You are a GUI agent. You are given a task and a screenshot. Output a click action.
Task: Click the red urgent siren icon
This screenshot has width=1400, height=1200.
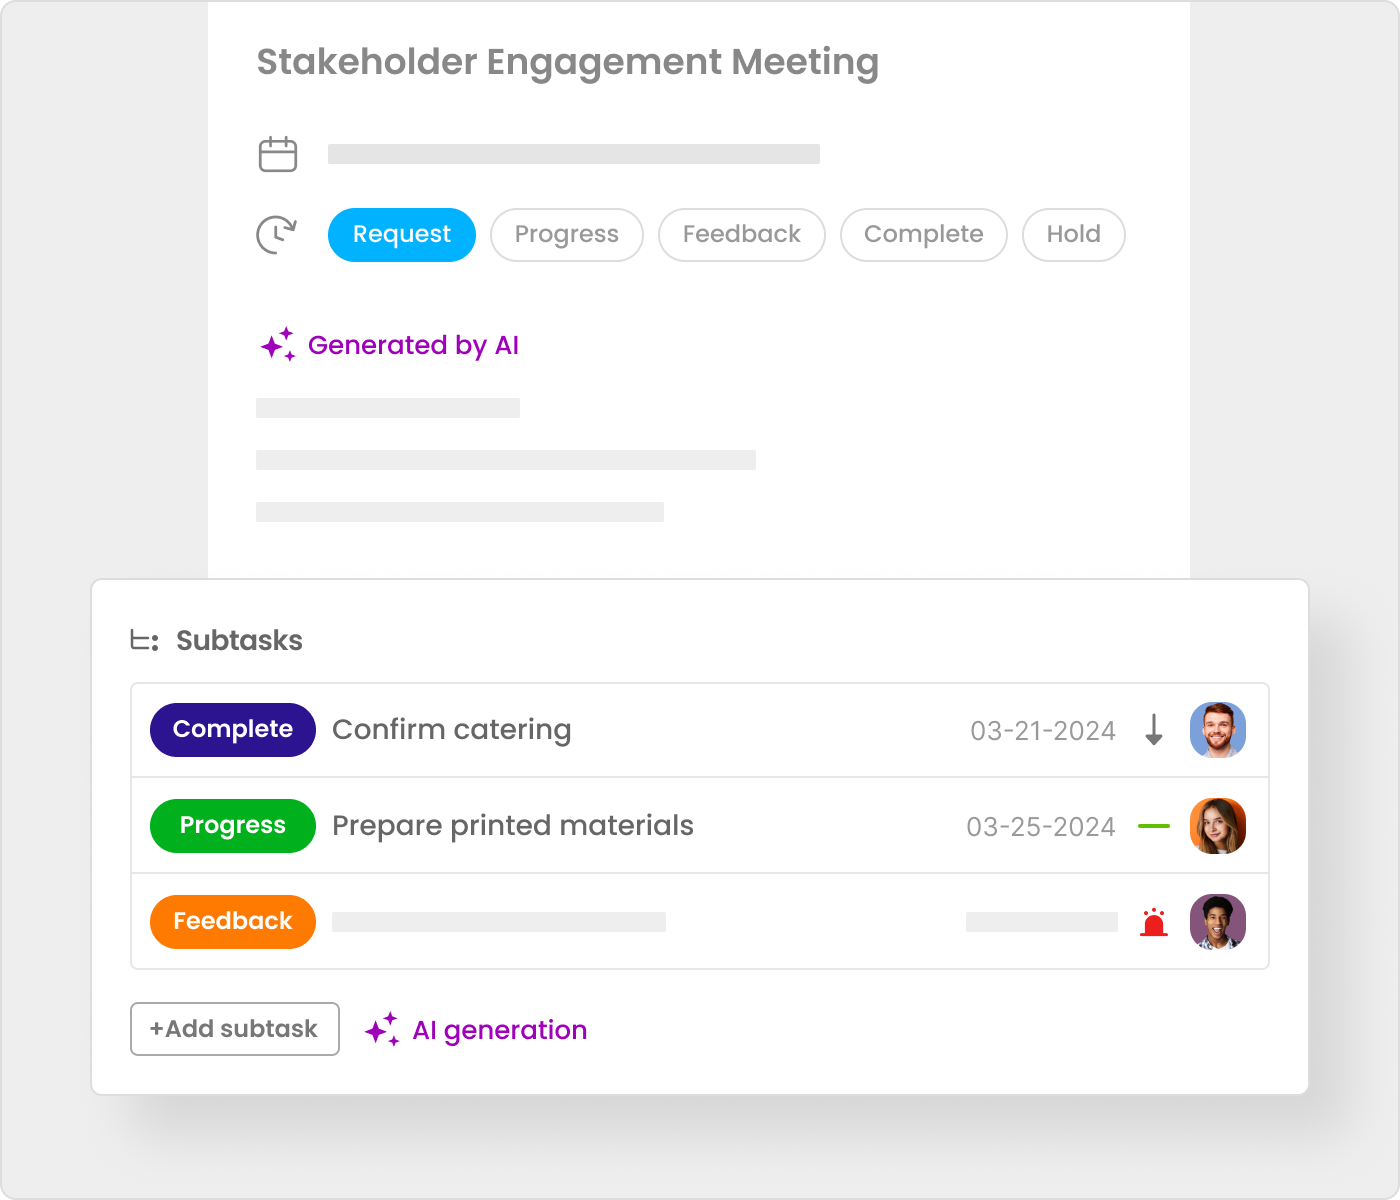(1154, 922)
